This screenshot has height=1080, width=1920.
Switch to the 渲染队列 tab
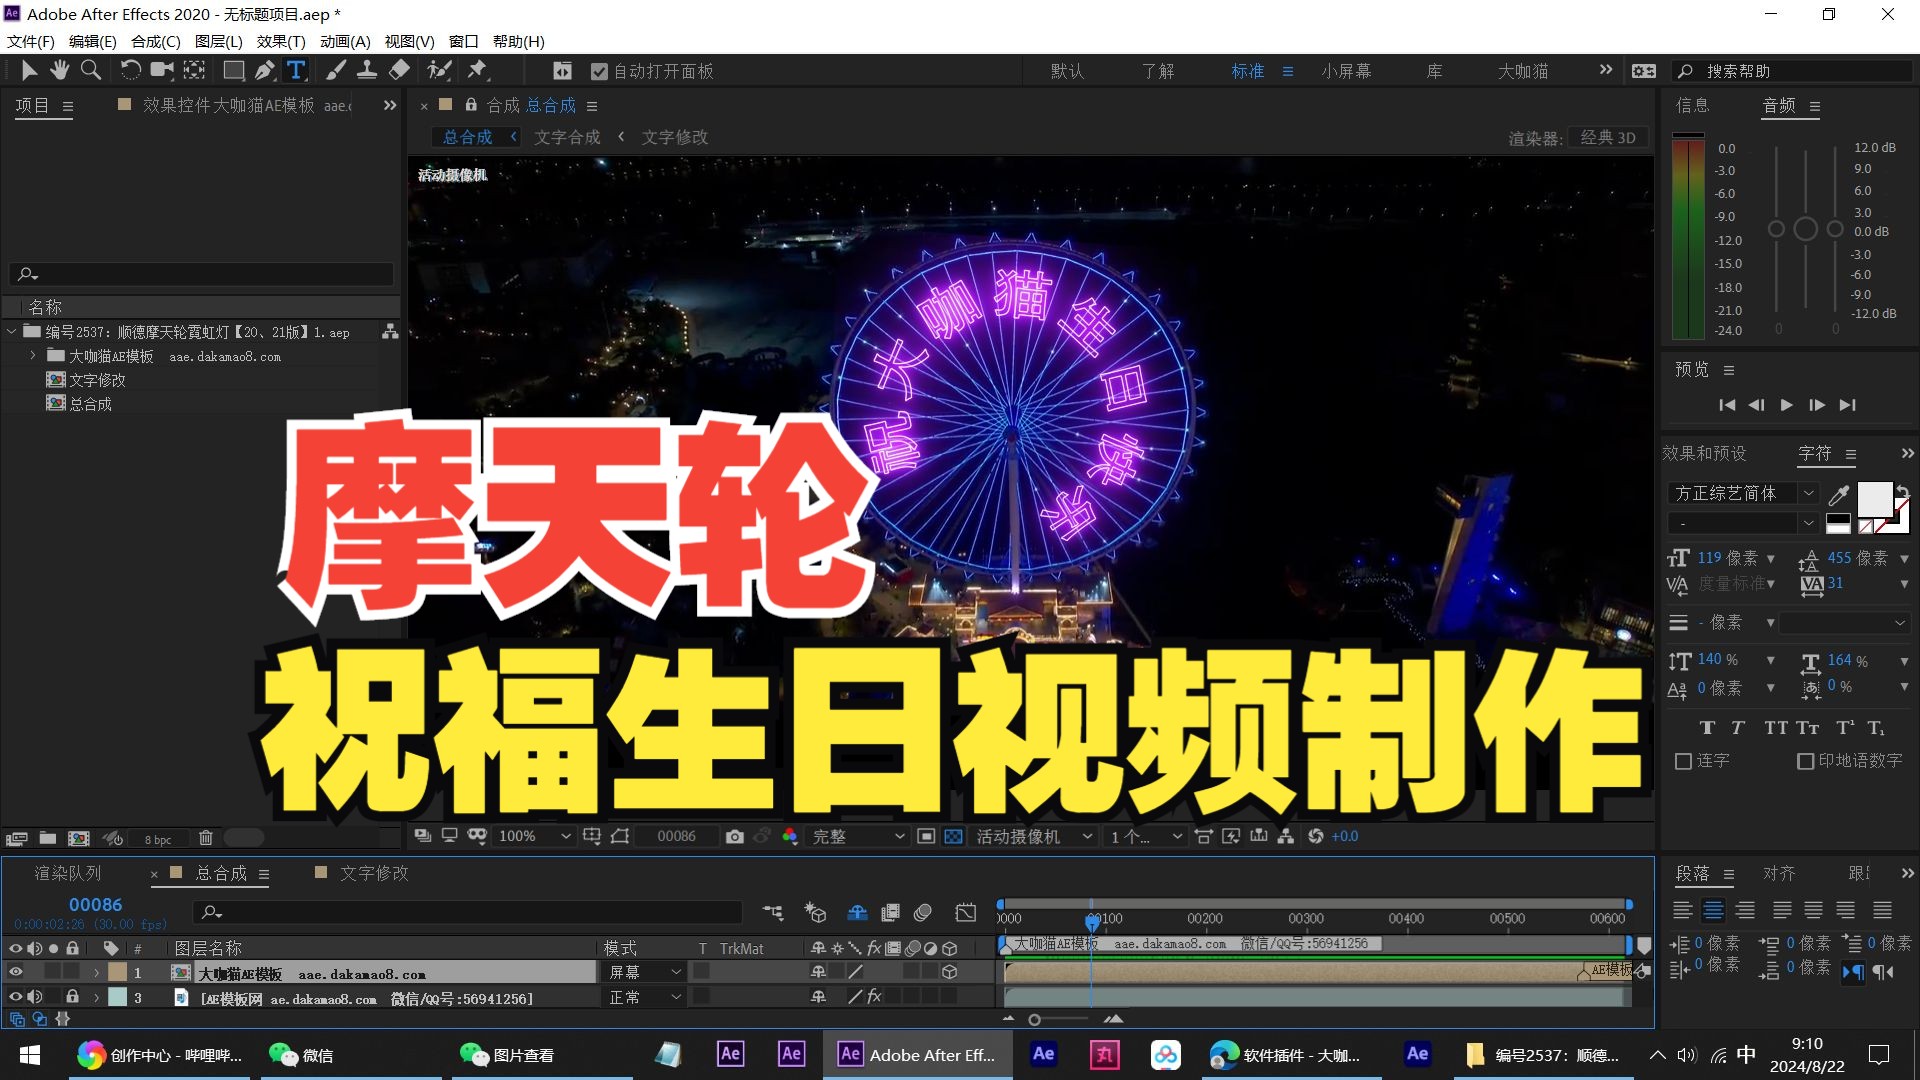[68, 873]
